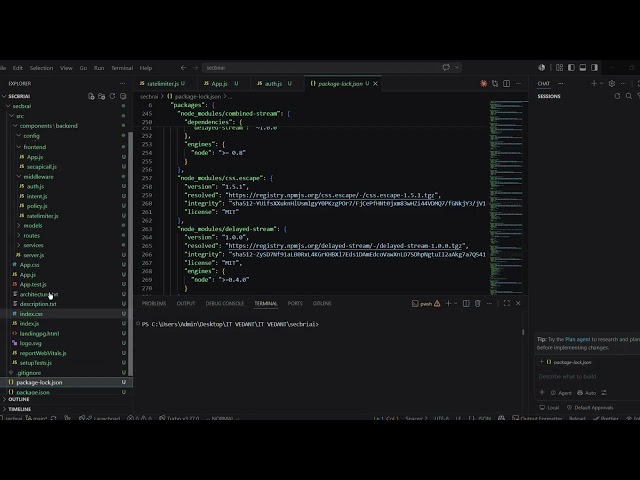Switch to App.js editor tab
The height and width of the screenshot is (480, 640).
219,83
